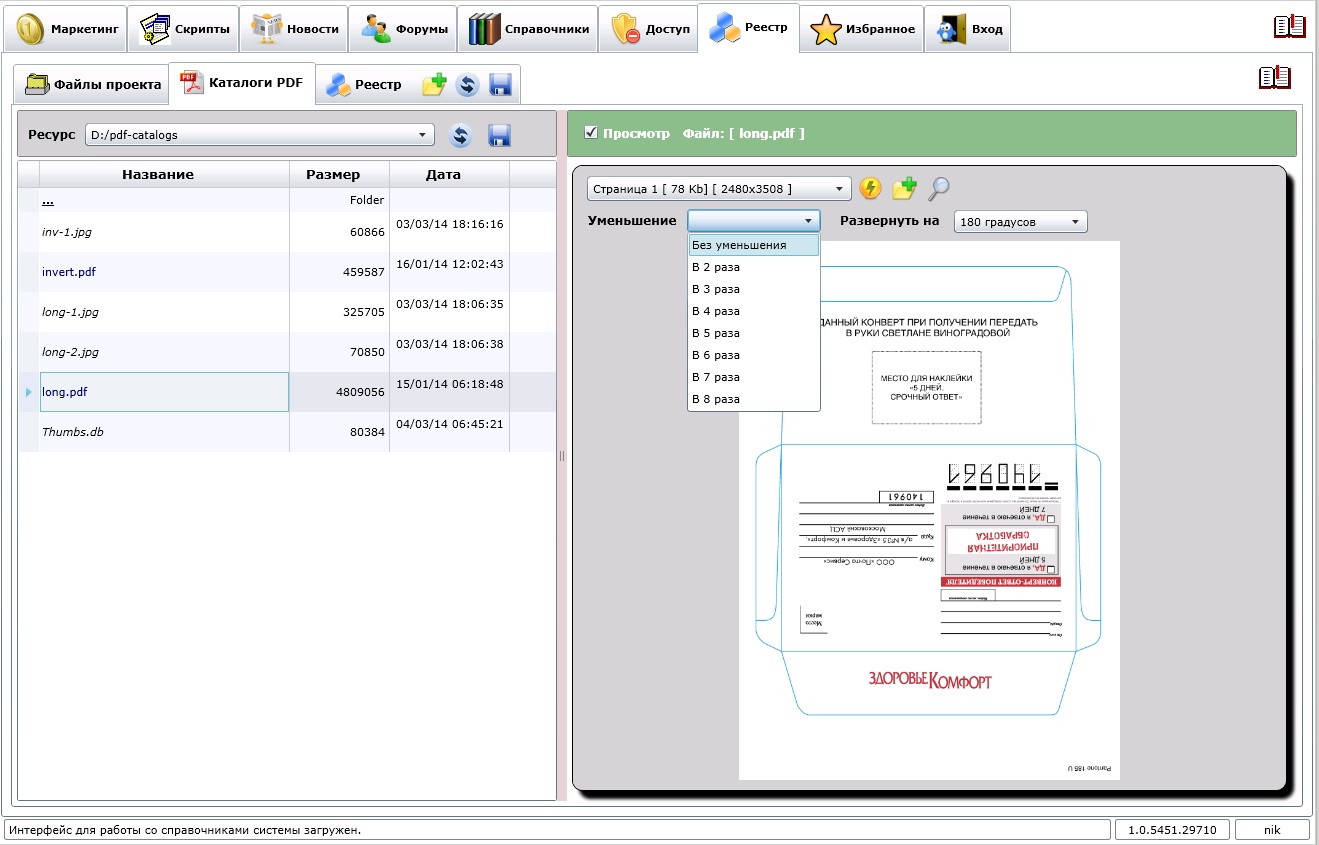Click the save disk icon next to Ресурс
The width and height of the screenshot is (1319, 845).
[x=499, y=135]
